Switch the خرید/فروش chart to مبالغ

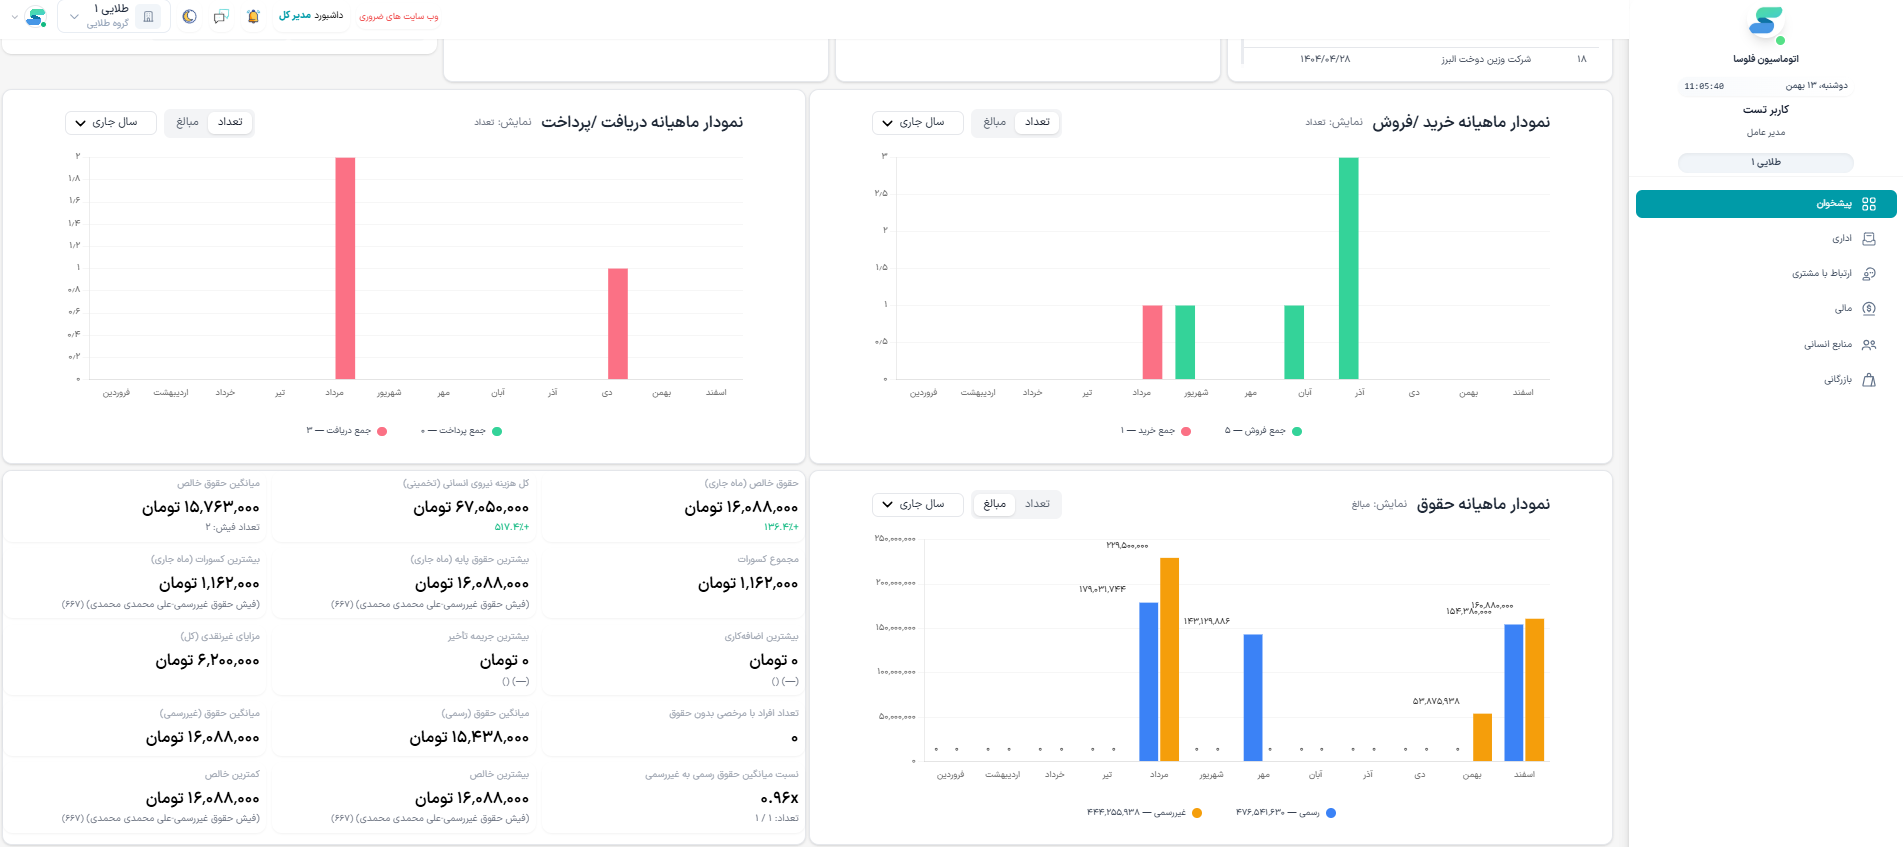point(994,122)
